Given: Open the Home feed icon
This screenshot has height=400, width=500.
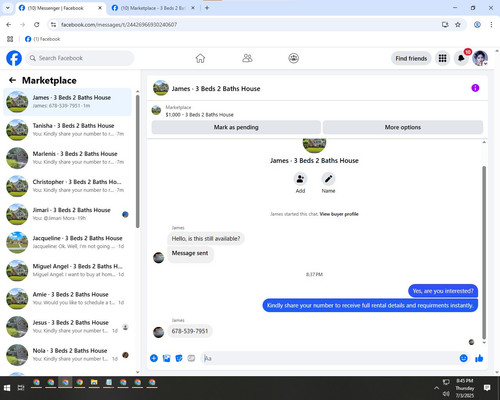Looking at the screenshot, I should pyautogui.click(x=200, y=58).
